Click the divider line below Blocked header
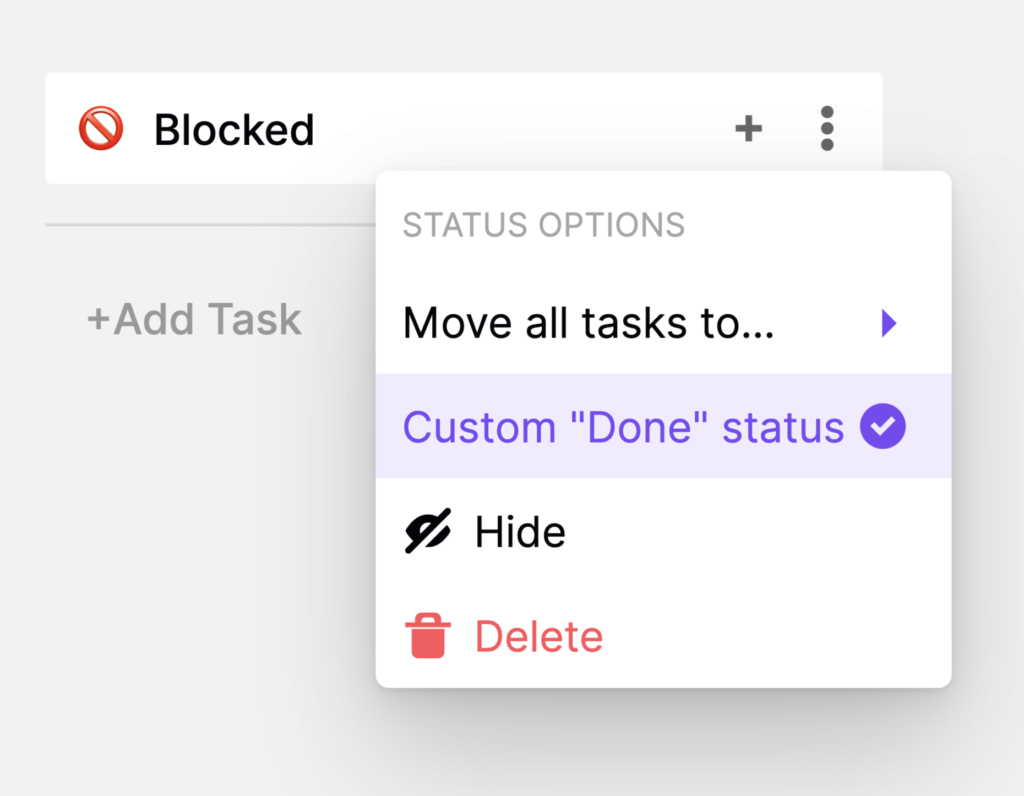Image resolution: width=1024 pixels, height=796 pixels. pos(200,225)
